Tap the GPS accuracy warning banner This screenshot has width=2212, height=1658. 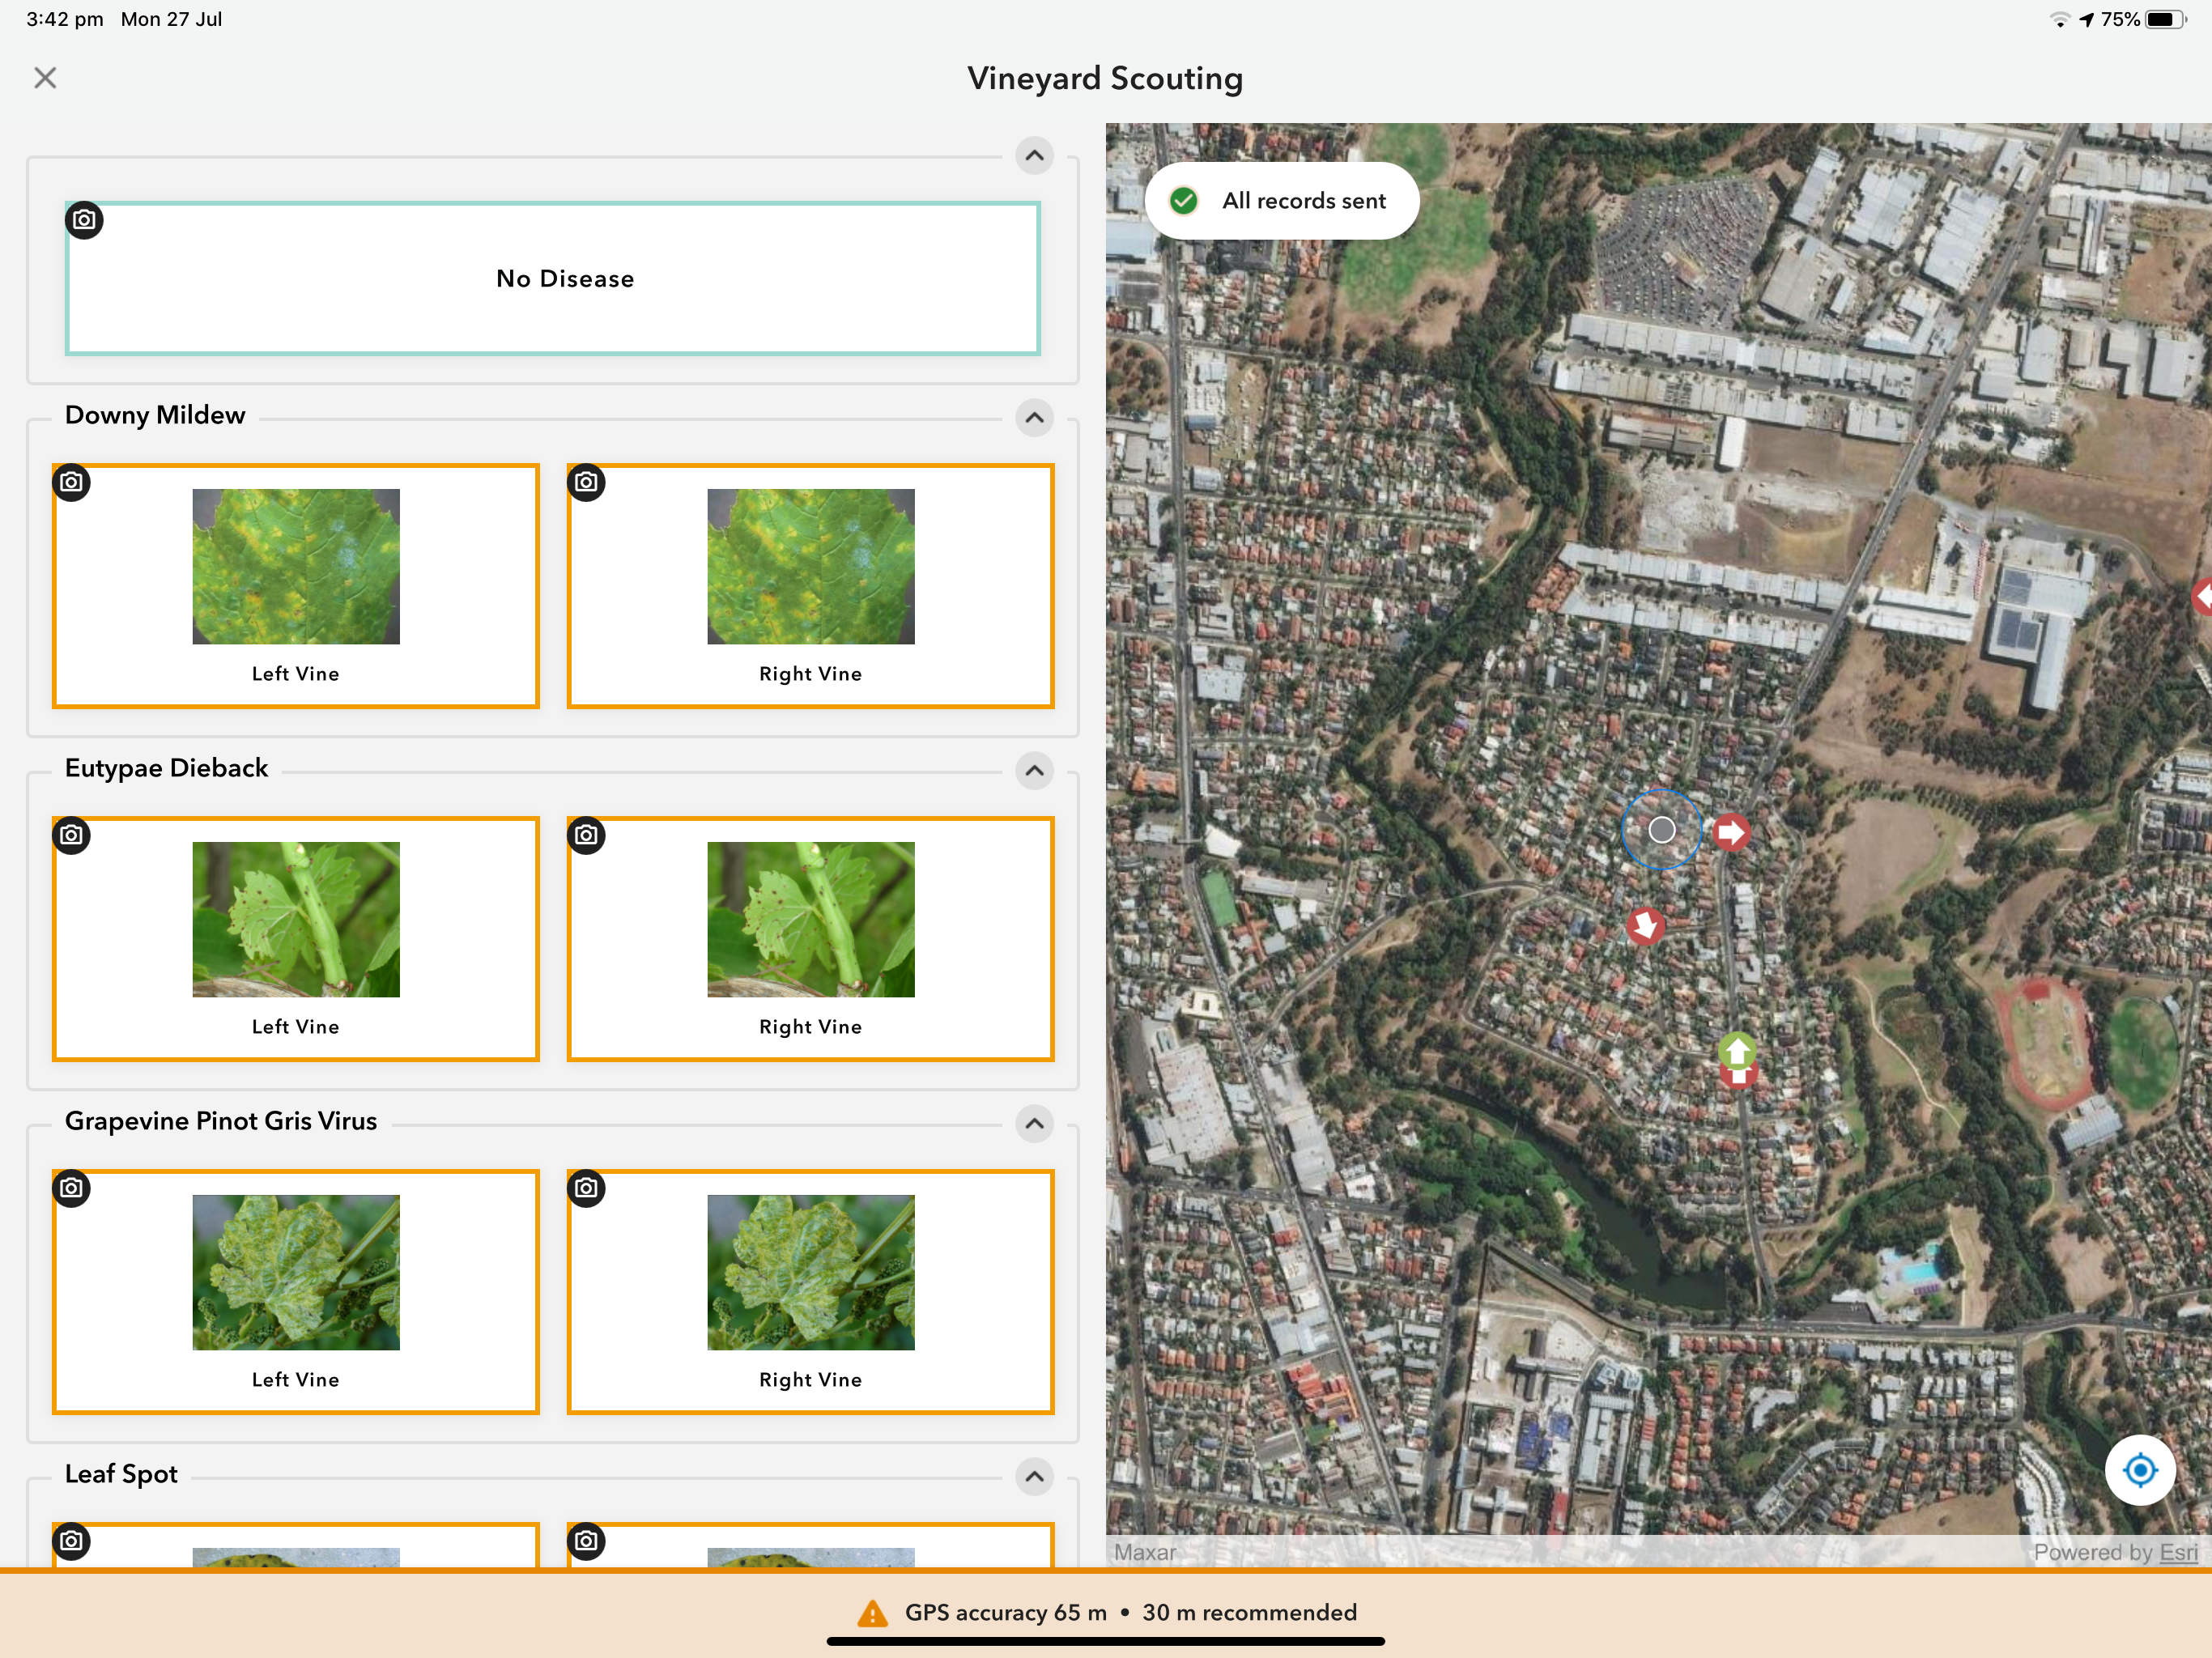tap(1106, 1612)
